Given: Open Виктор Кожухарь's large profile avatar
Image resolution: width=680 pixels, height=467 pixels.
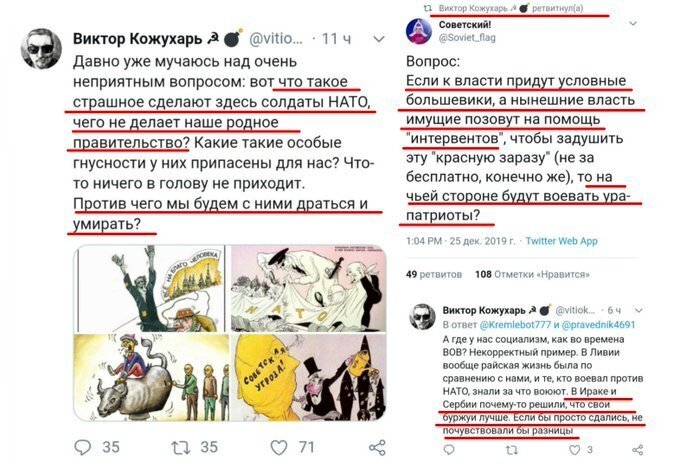Looking at the screenshot, I should pyautogui.click(x=42, y=49).
